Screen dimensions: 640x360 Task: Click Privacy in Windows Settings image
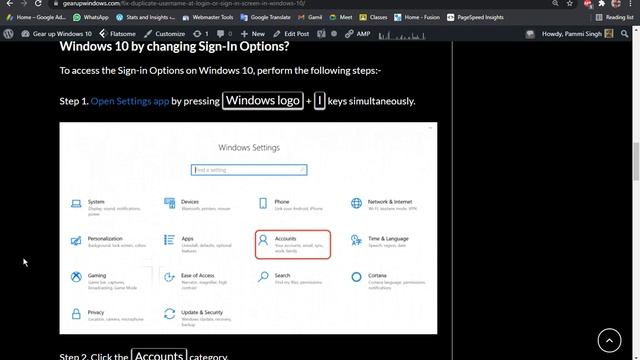click(107, 315)
